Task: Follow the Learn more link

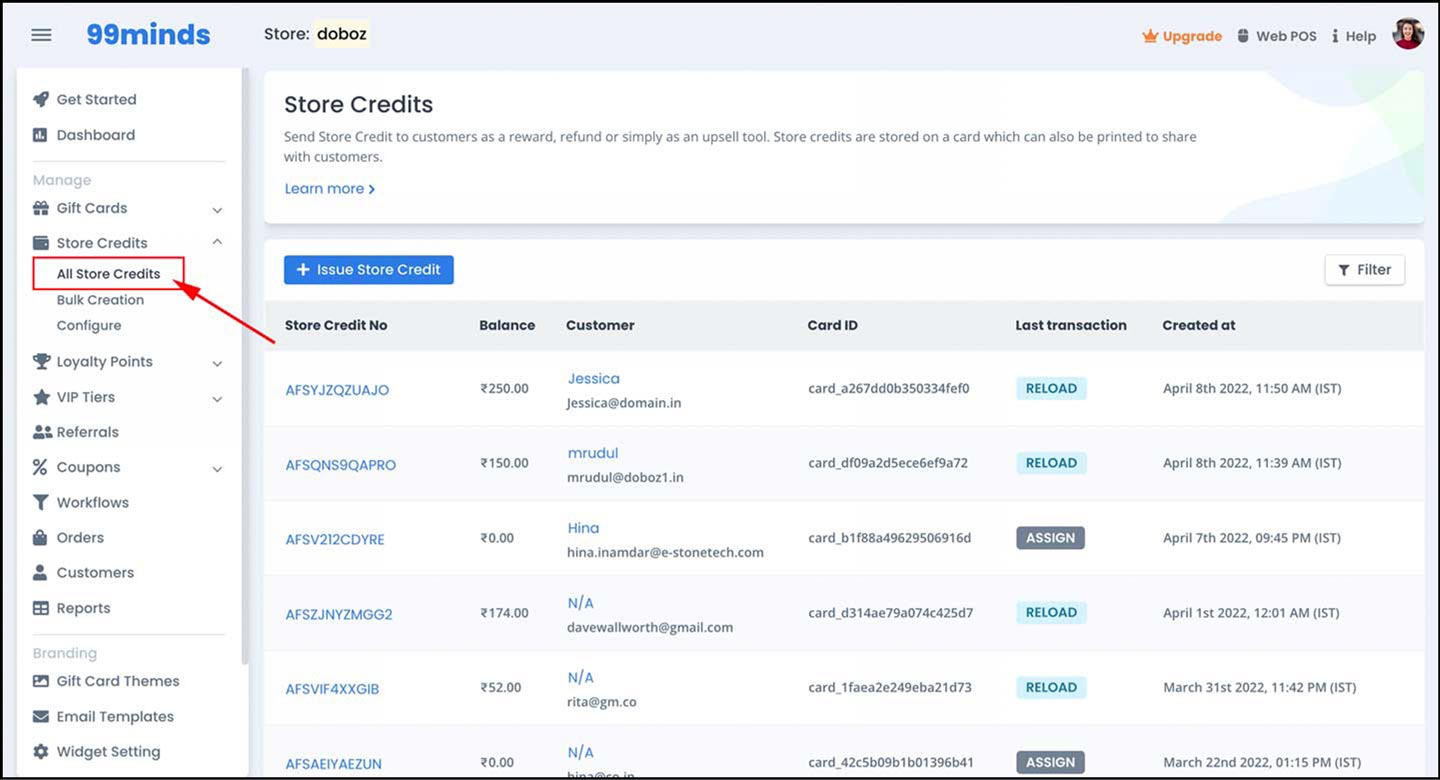Action: 330,189
